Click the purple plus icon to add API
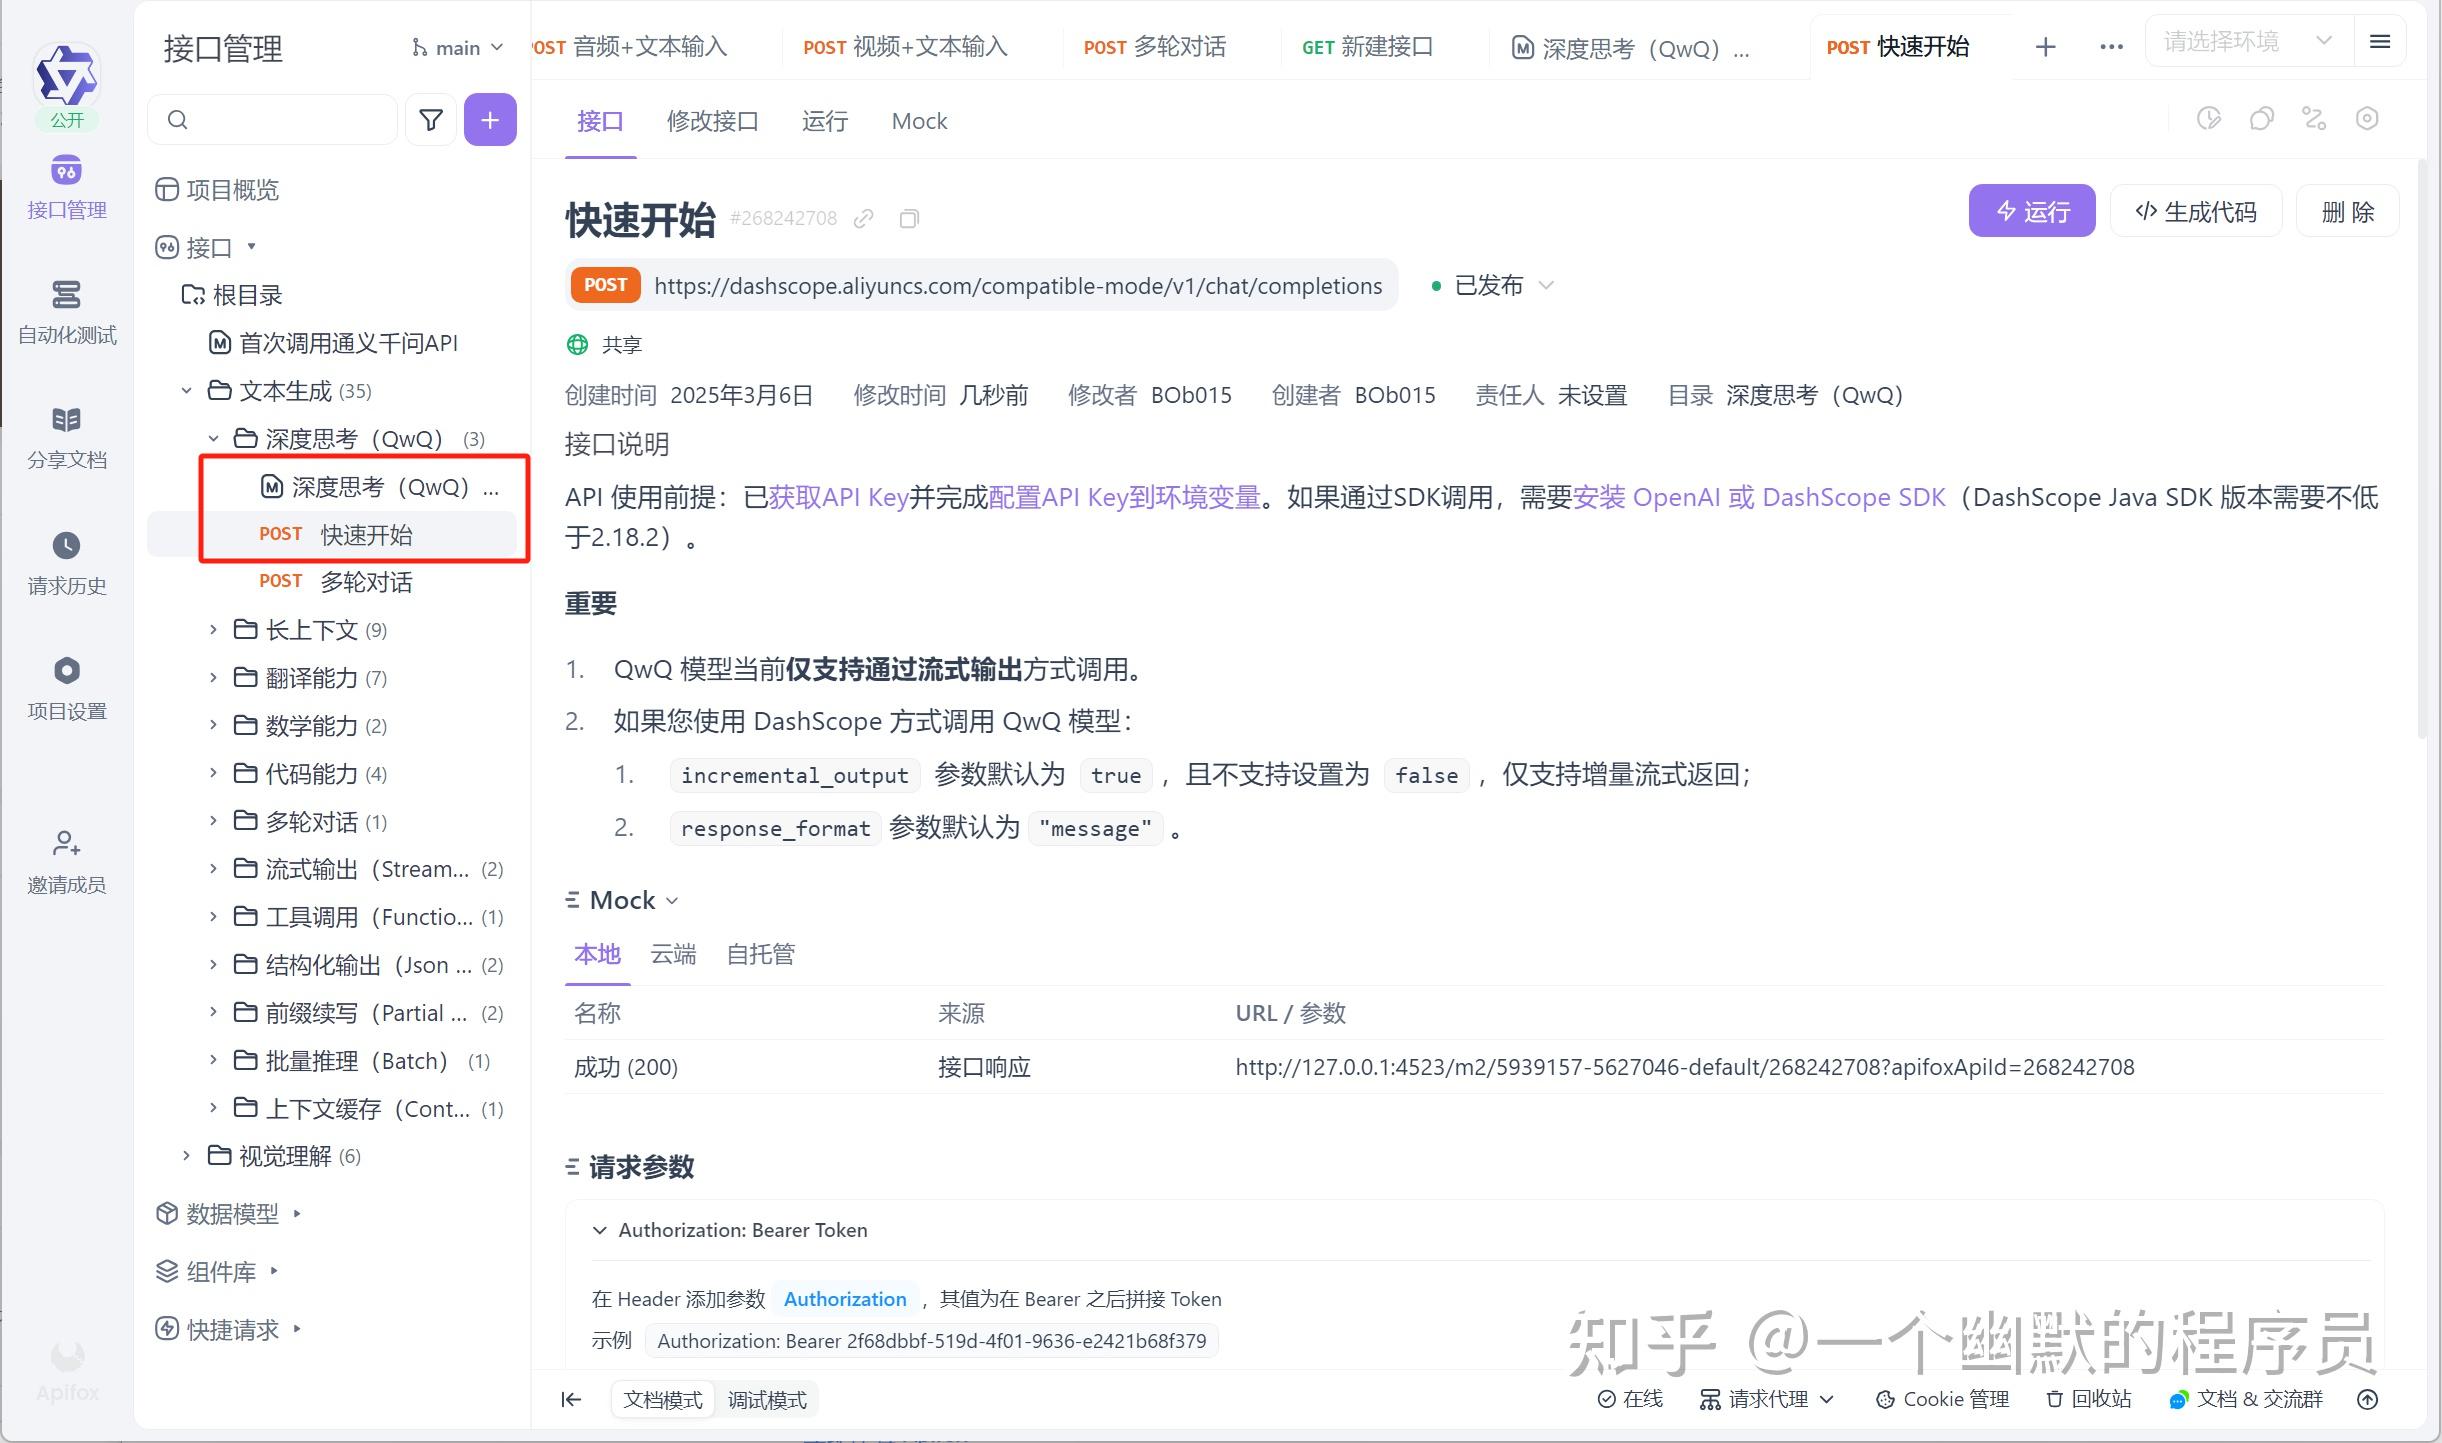Image resolution: width=2442 pixels, height=1443 pixels. click(x=489, y=119)
